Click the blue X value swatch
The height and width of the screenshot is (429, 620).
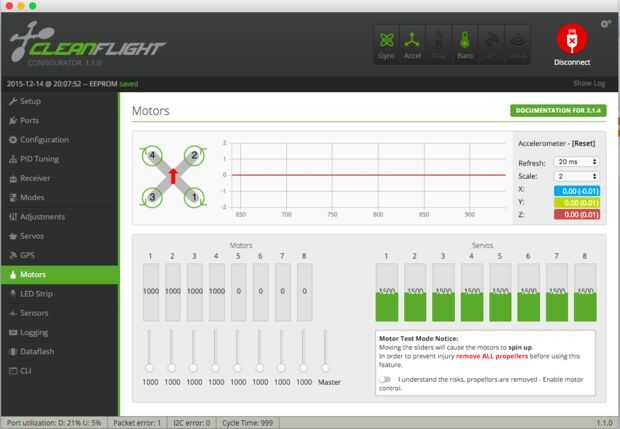pyautogui.click(x=577, y=191)
